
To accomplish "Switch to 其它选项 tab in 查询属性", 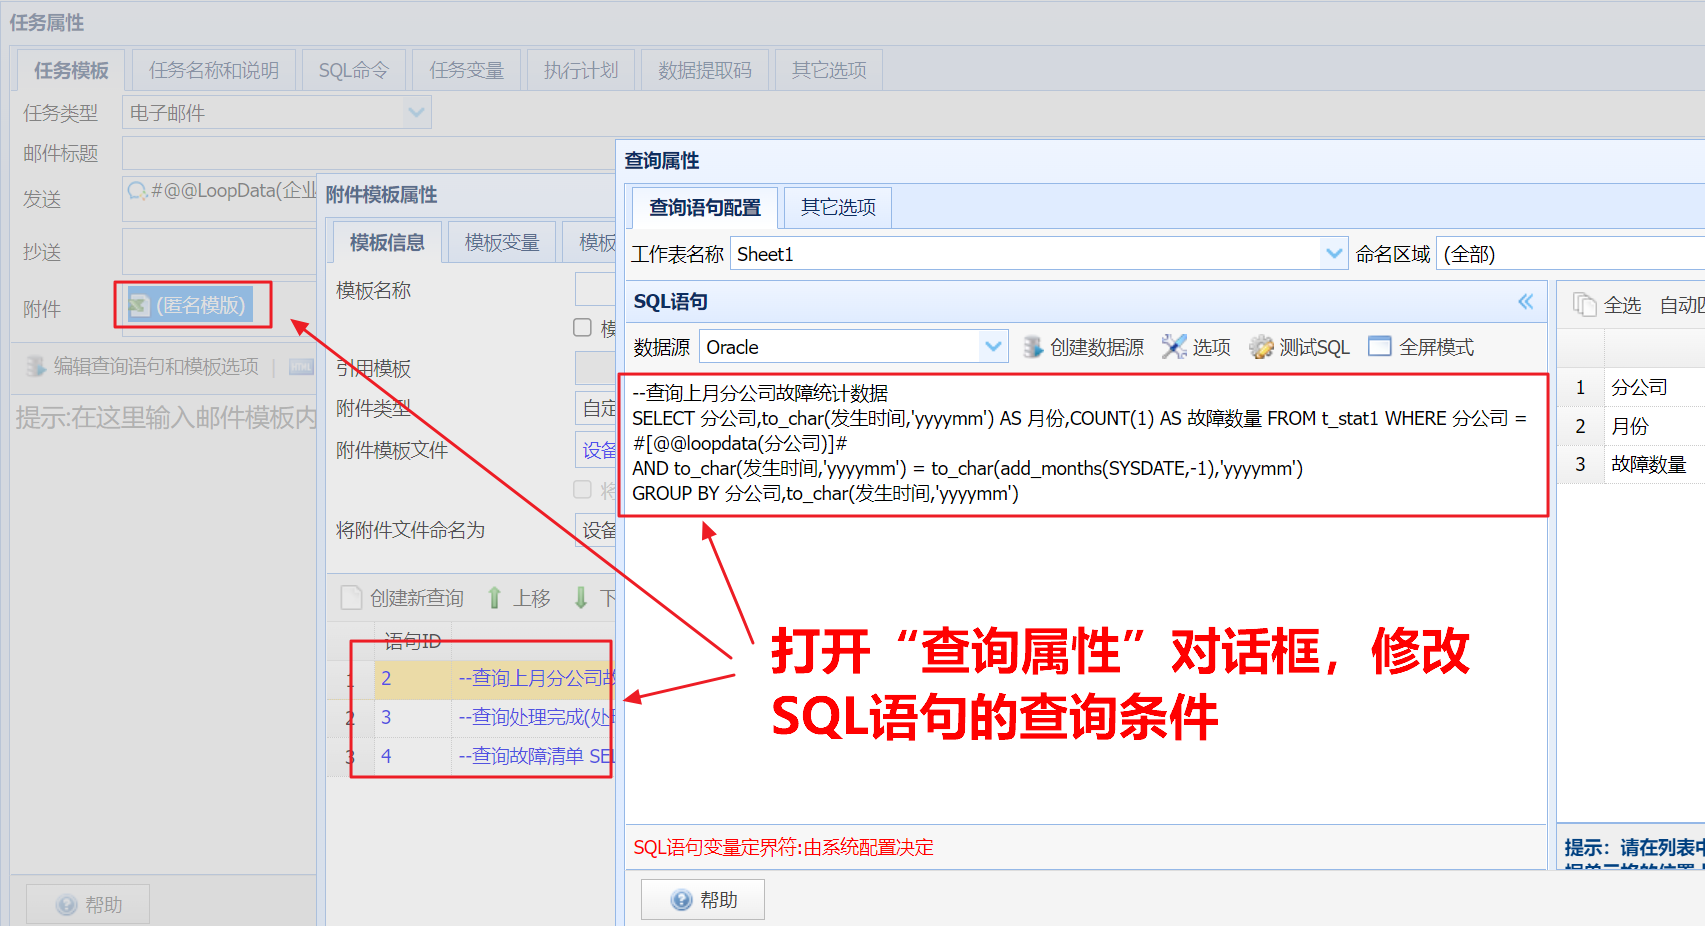I will [x=838, y=207].
